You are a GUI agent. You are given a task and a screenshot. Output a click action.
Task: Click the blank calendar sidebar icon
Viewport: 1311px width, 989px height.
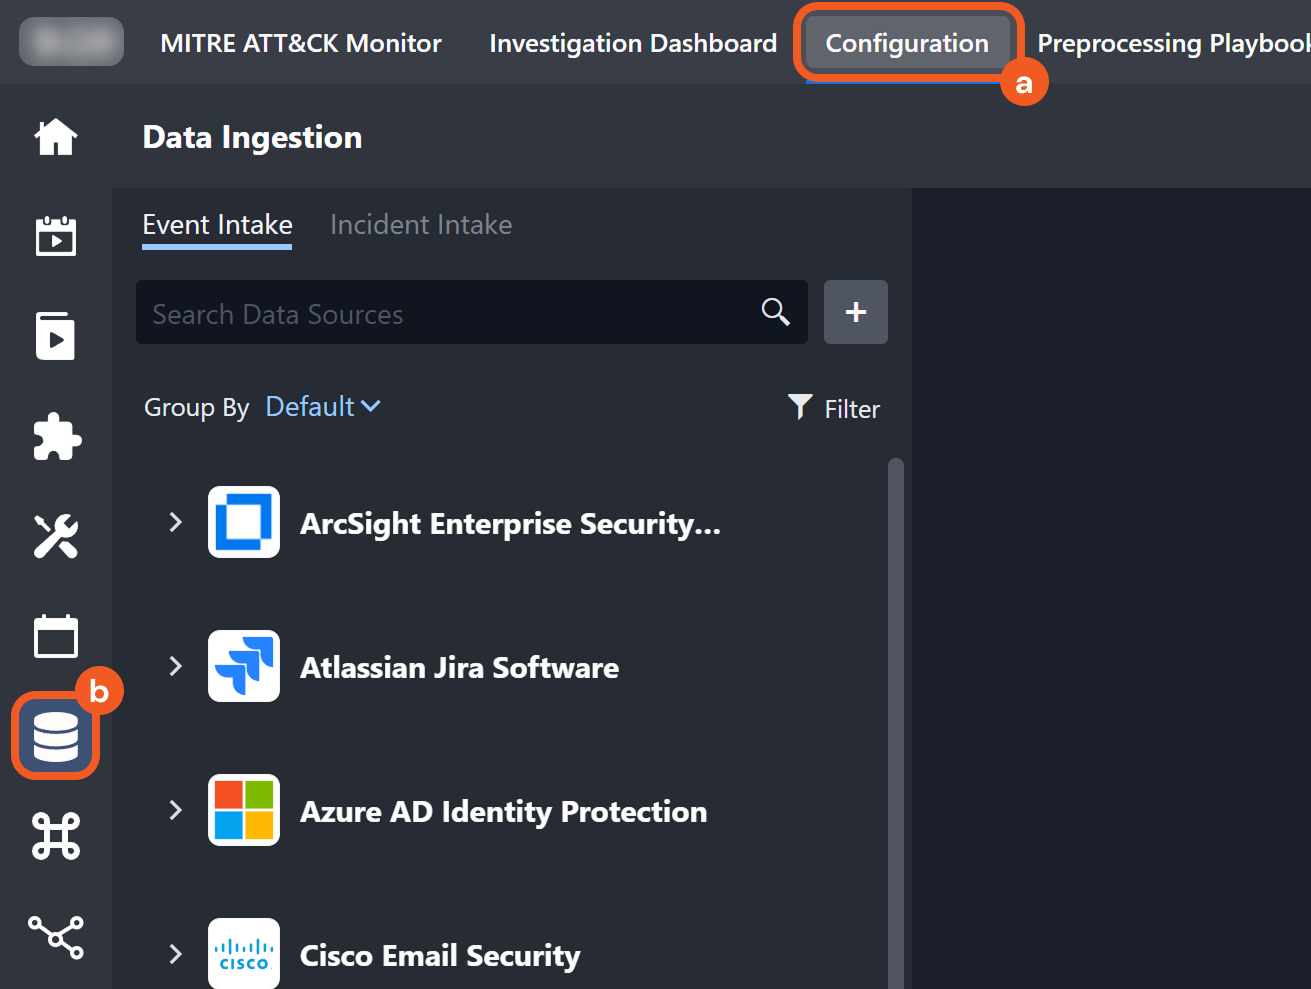pyautogui.click(x=56, y=636)
